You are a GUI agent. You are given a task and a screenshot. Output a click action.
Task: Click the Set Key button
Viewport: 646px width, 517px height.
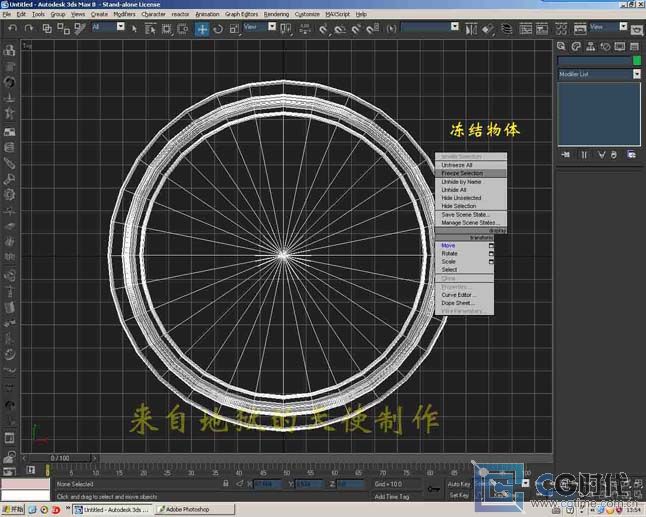coord(459,495)
